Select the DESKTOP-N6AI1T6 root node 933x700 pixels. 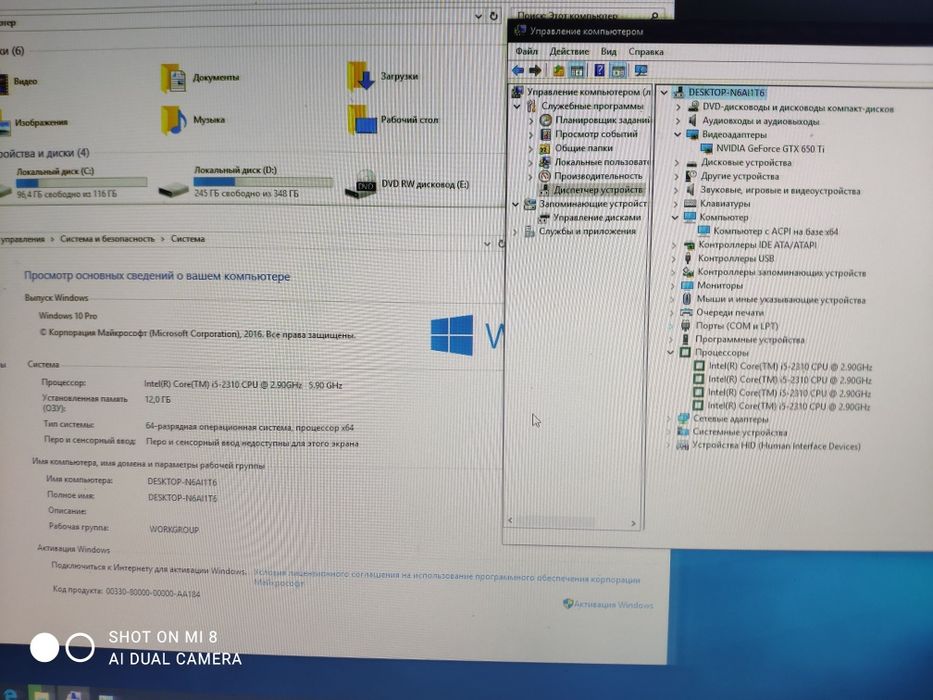[726, 93]
